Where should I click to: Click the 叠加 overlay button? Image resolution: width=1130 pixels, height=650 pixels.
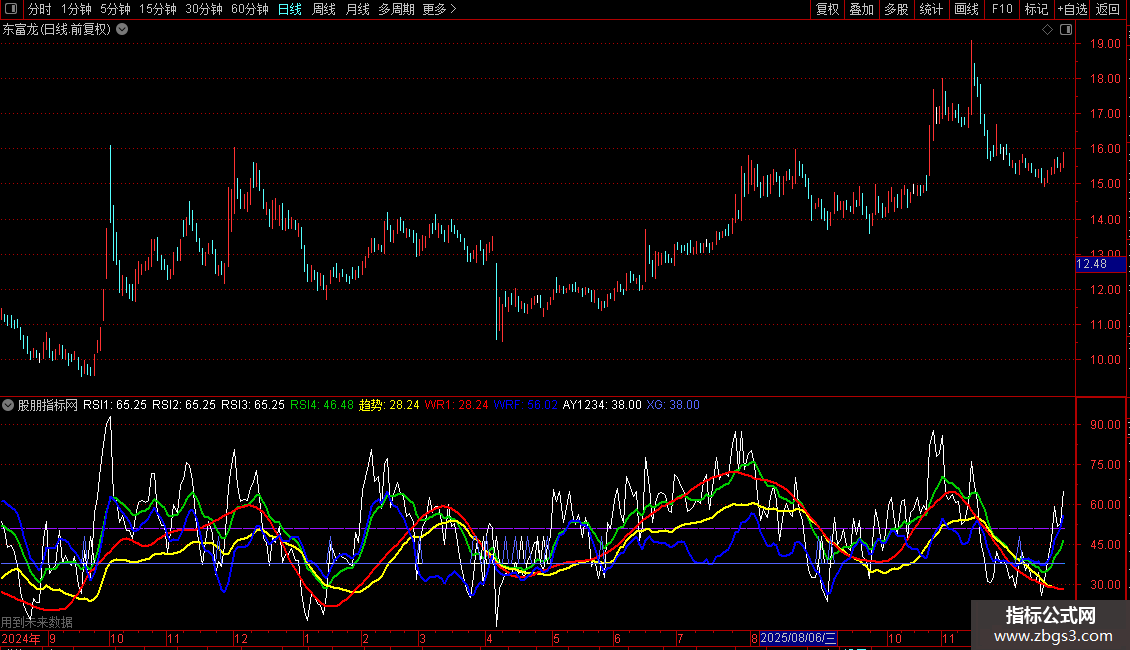pyautogui.click(x=861, y=9)
